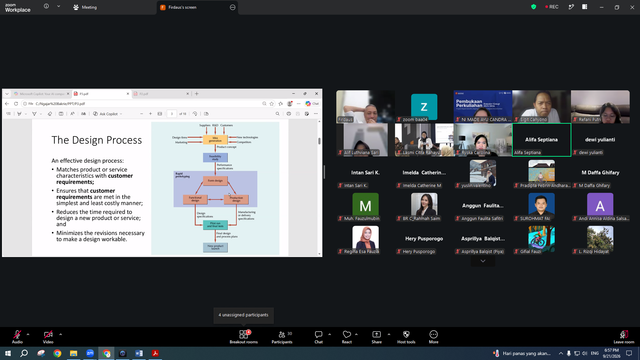Open three-dot menu in PDF toolbar
Screen dimensions: 640x360
(316, 114)
